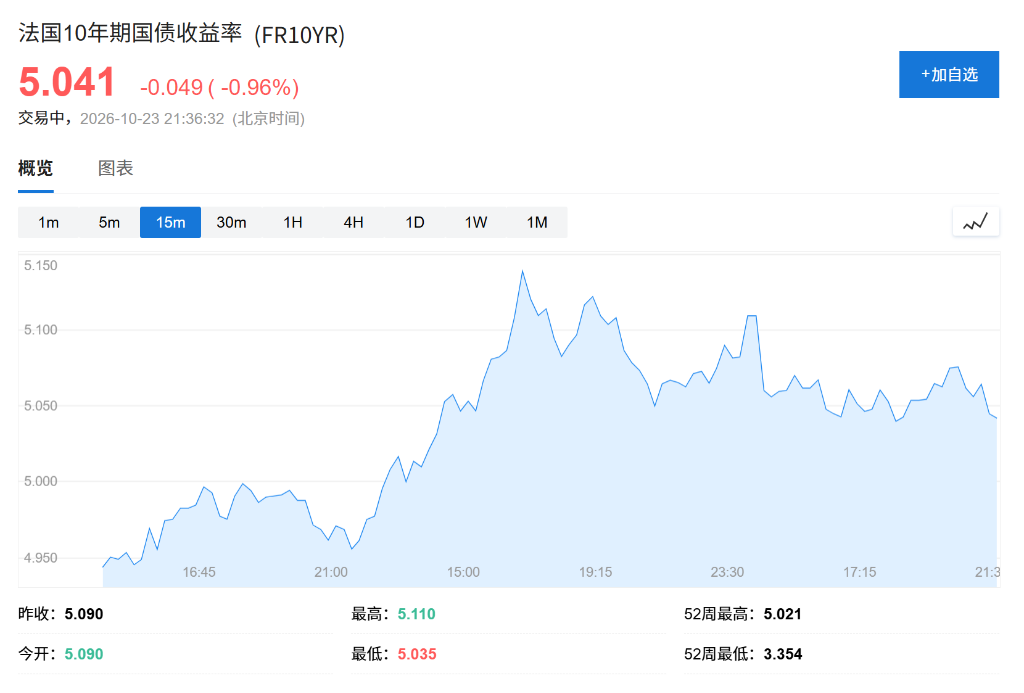Click the 21:00 time axis label
Screen dimensions: 1024x693
point(330,572)
